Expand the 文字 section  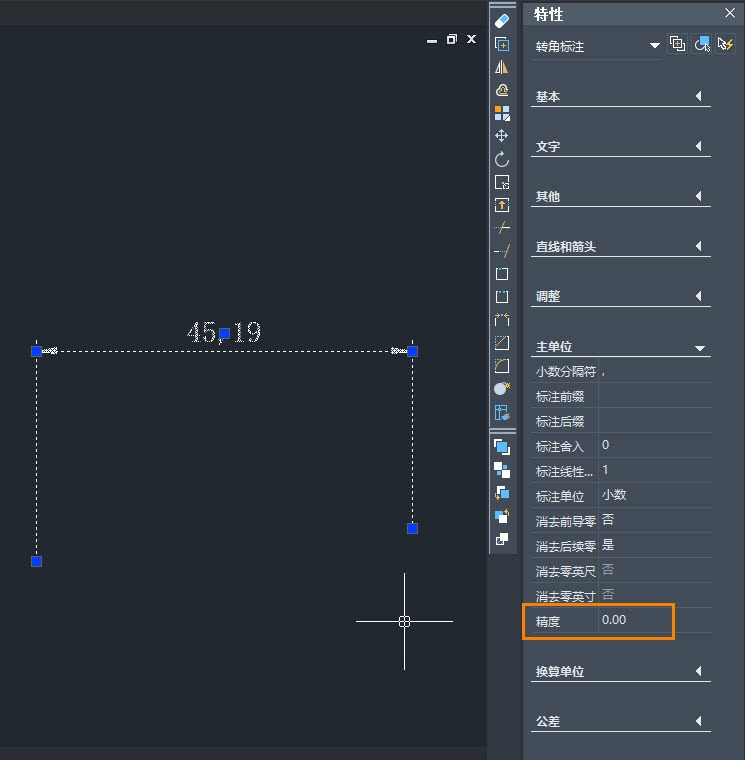(698, 146)
